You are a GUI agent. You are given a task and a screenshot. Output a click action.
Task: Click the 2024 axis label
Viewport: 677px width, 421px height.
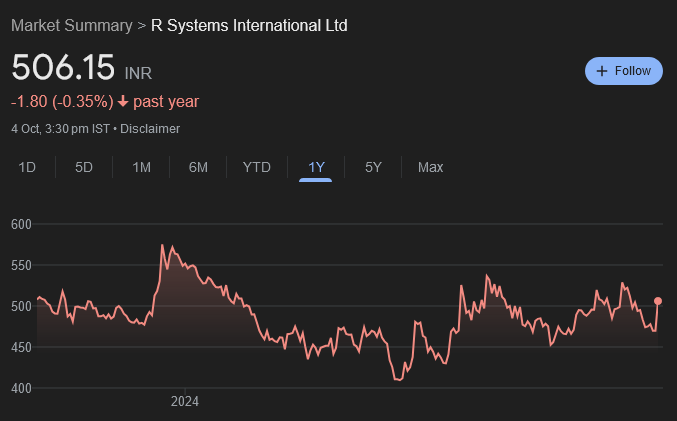pos(185,402)
